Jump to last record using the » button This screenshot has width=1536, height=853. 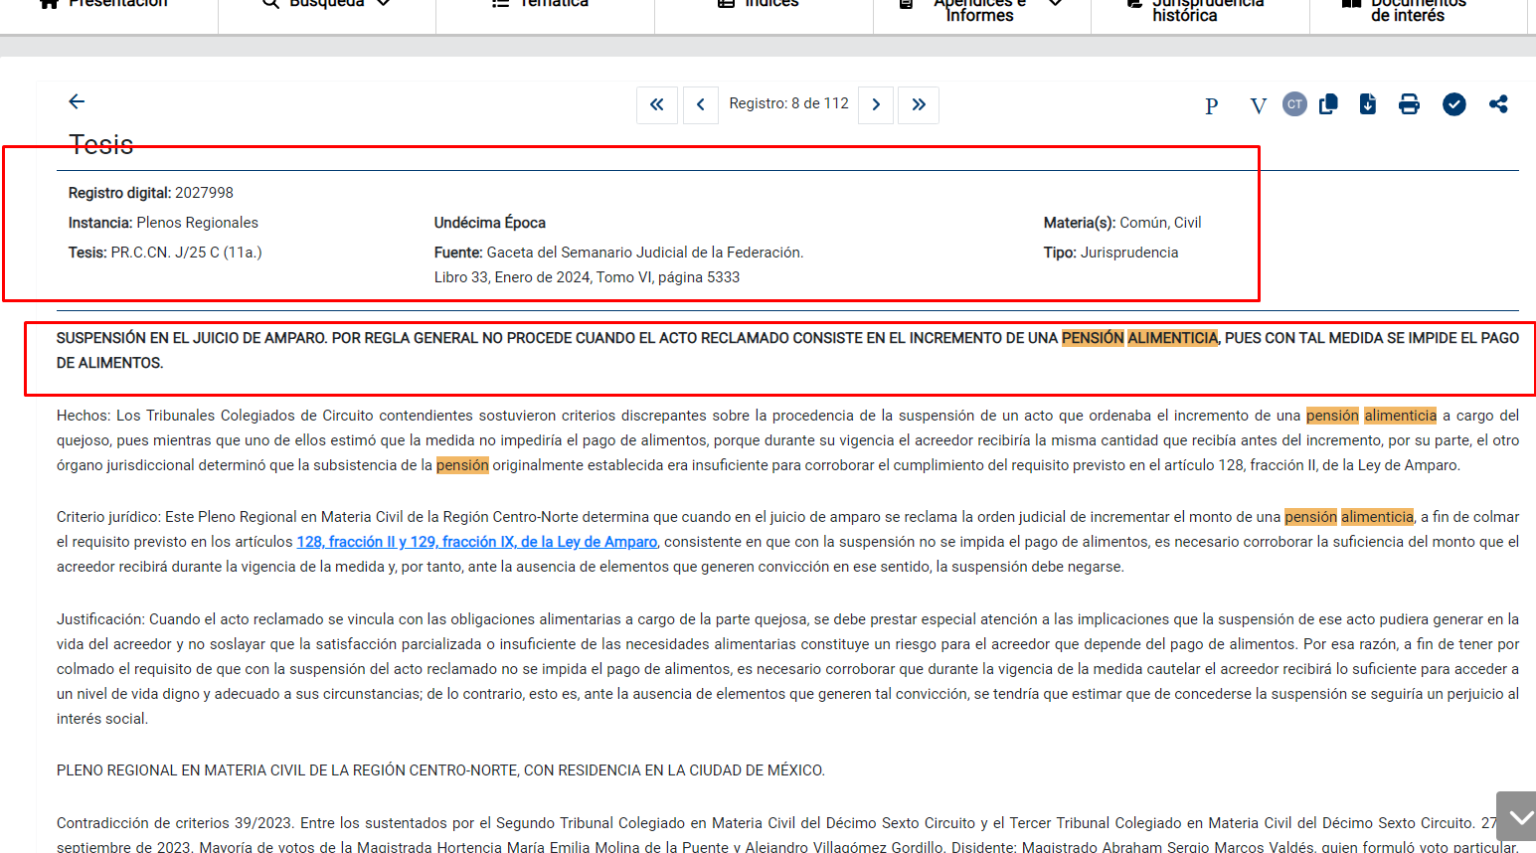pyautogui.click(x=919, y=105)
